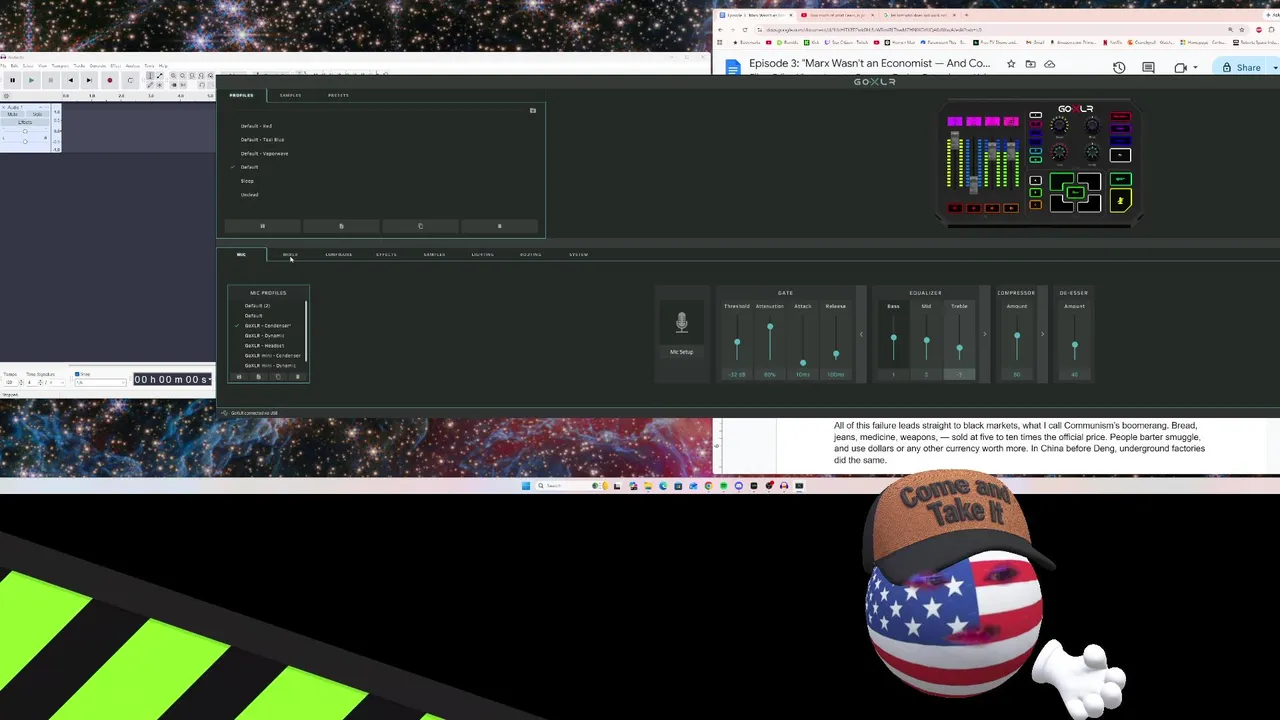Star the Google Docs document
The width and height of the screenshot is (1280, 720).
pyautogui.click(x=1011, y=64)
